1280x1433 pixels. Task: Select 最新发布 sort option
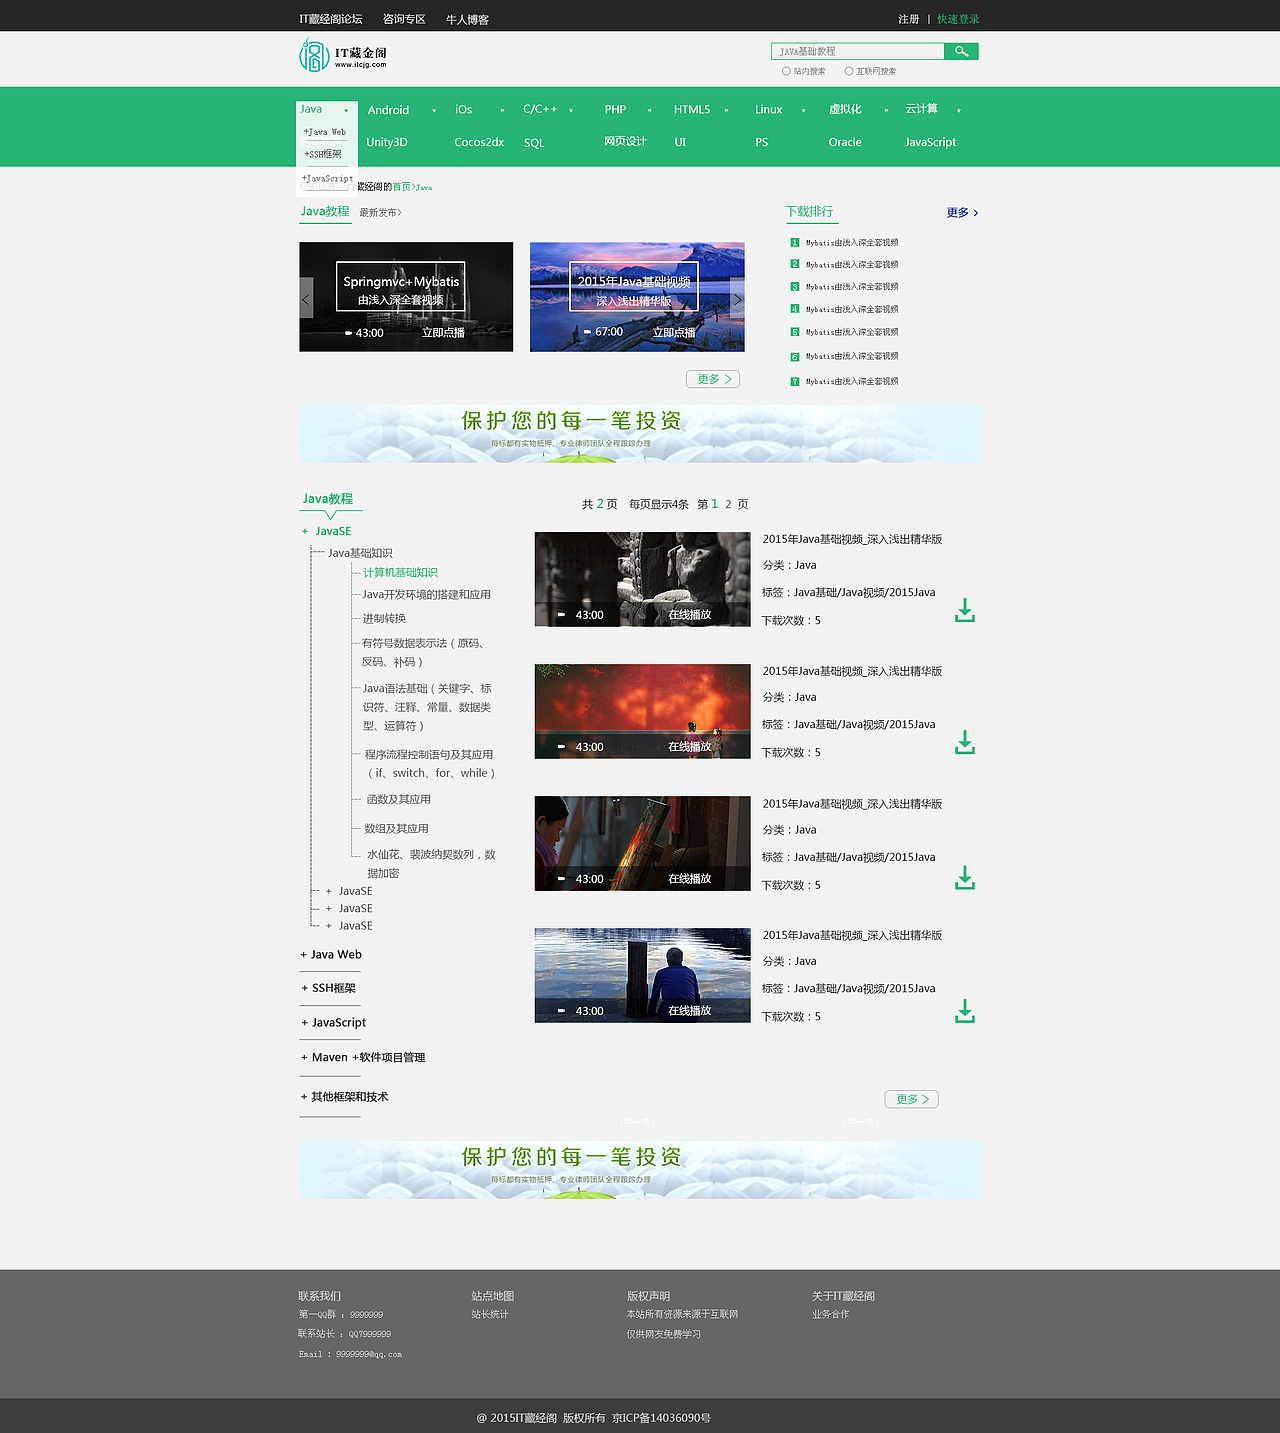[380, 212]
